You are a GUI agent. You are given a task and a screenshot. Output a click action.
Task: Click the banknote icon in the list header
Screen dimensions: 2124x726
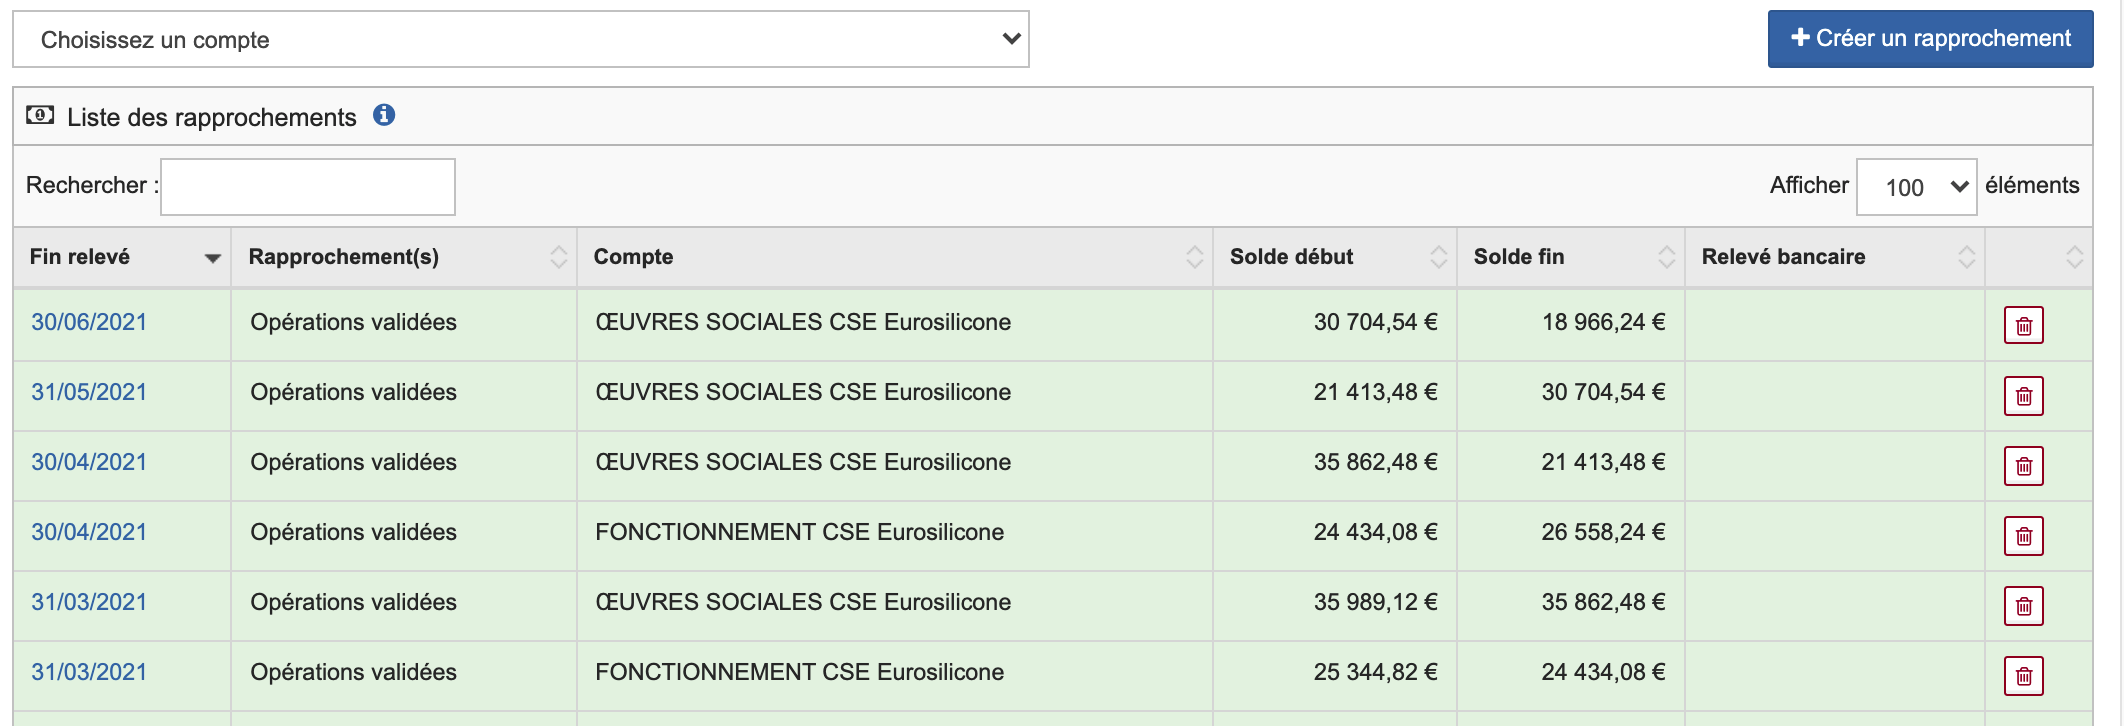tap(40, 116)
